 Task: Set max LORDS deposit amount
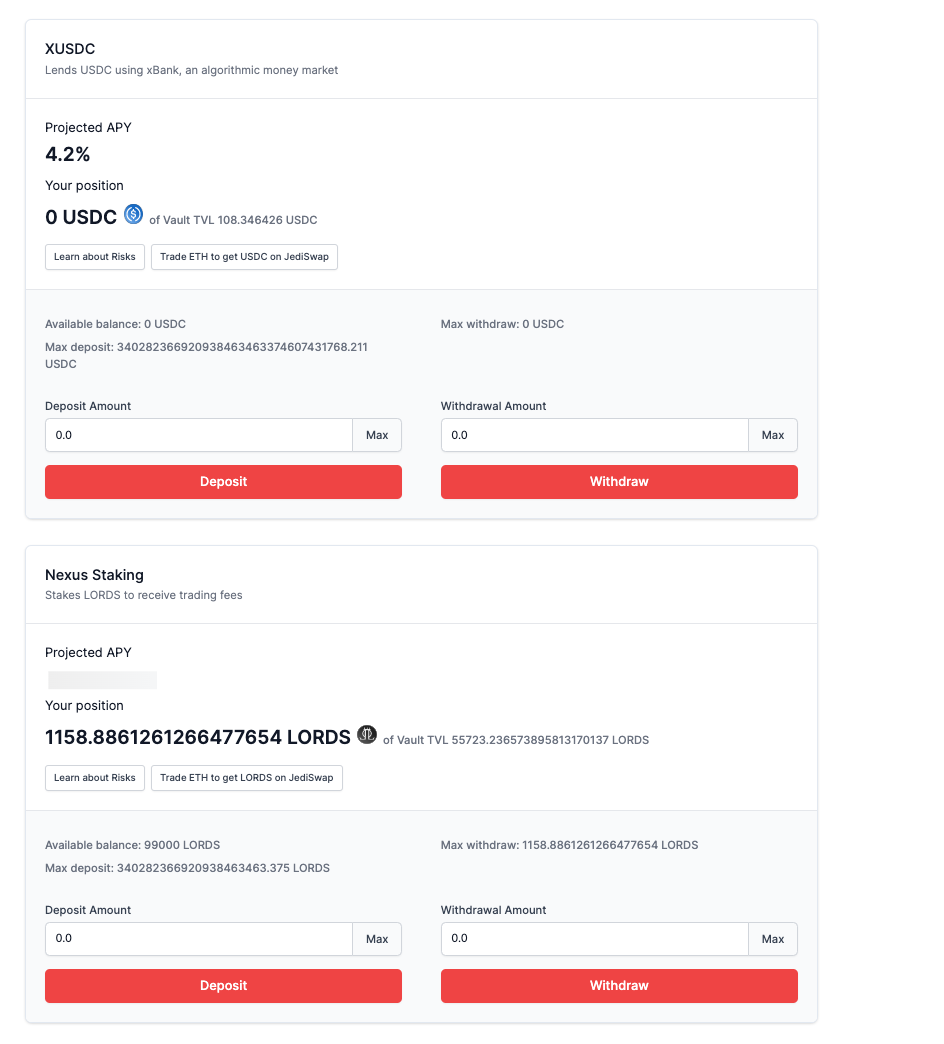[377, 939]
